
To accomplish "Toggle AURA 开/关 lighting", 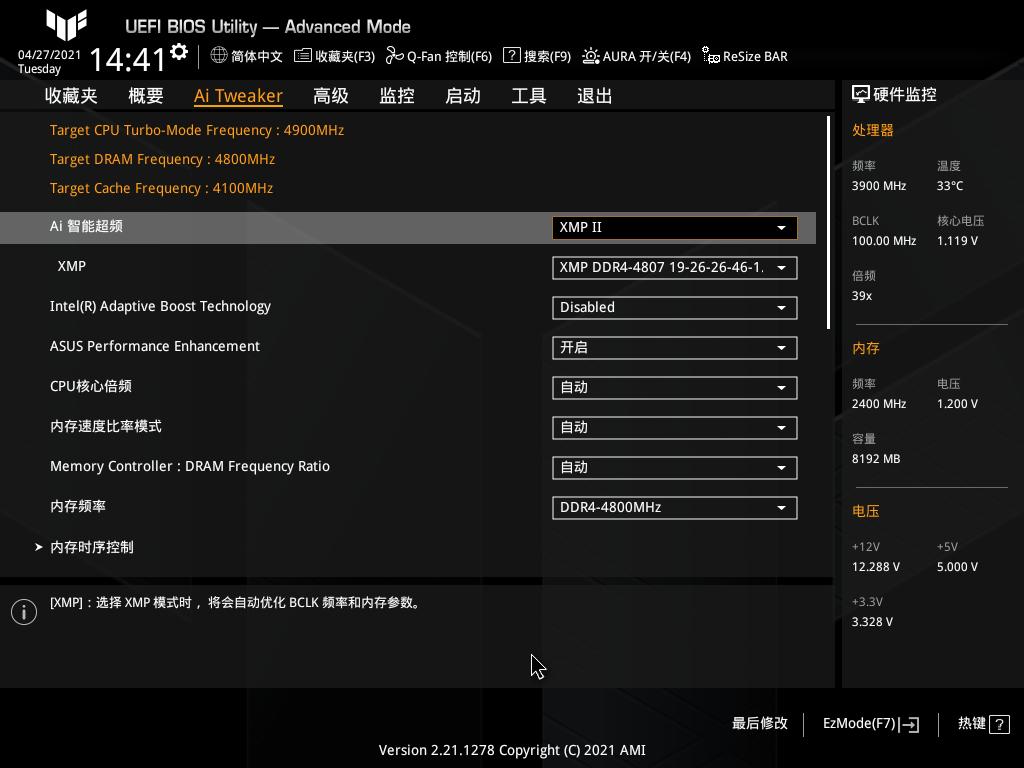I will pyautogui.click(x=636, y=57).
